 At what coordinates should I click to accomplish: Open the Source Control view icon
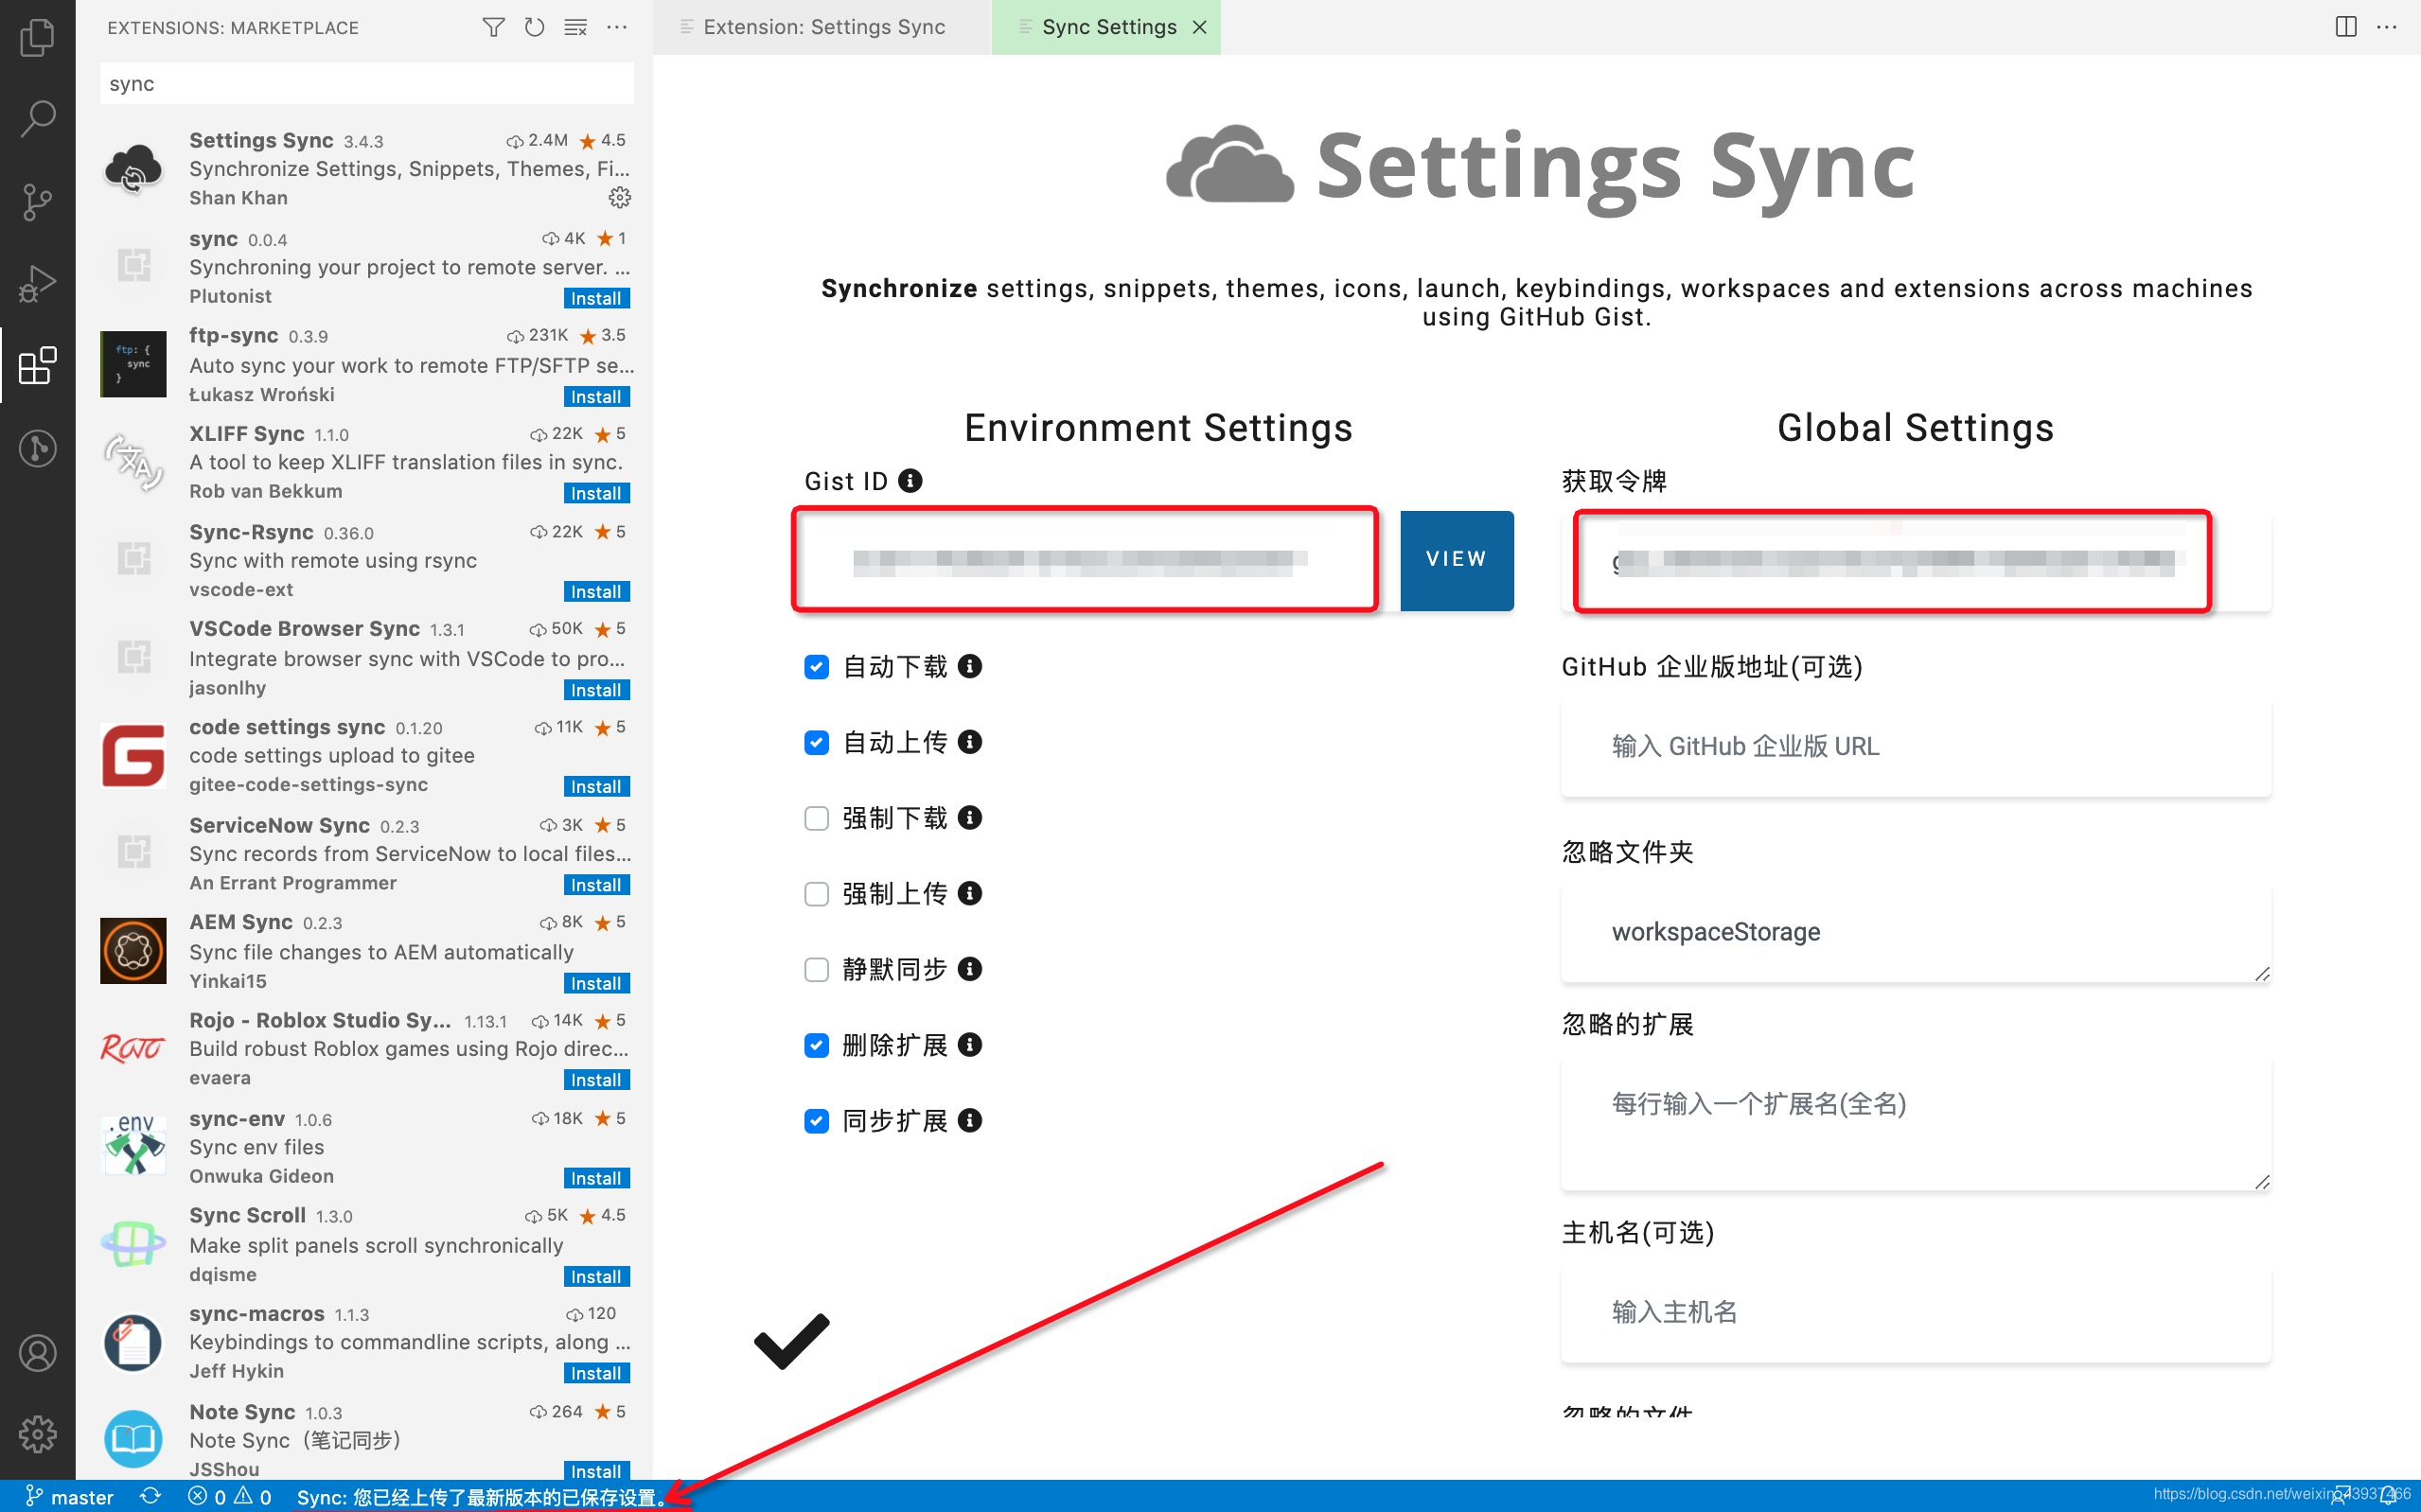tap(37, 201)
